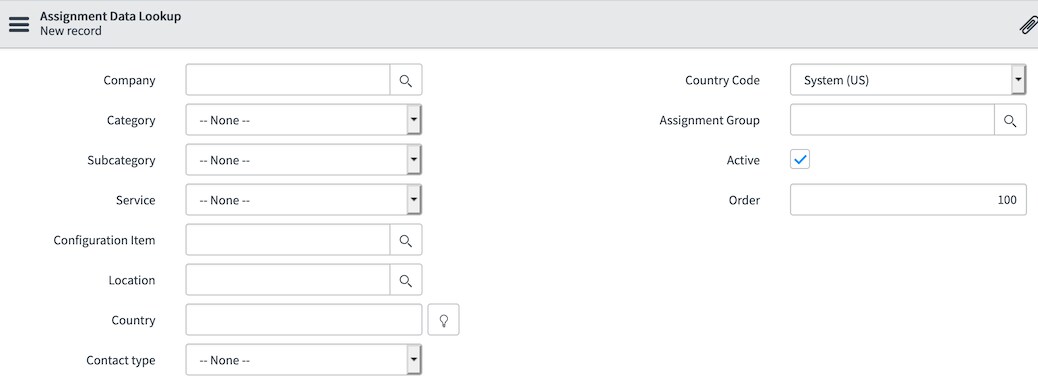Open Company lookup magnifier
1038x384 pixels.
(406, 80)
